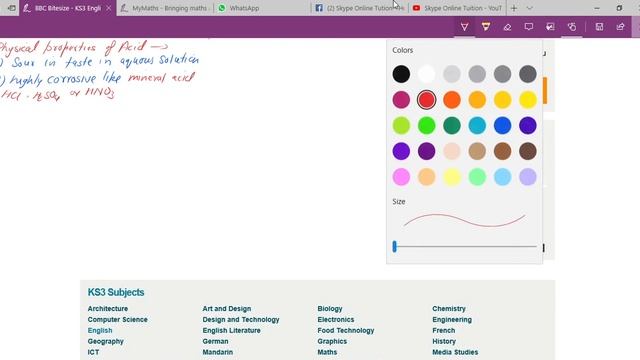This screenshot has width=640, height=360.
Task: Open the Mandarin subject link
Action: click(218, 352)
